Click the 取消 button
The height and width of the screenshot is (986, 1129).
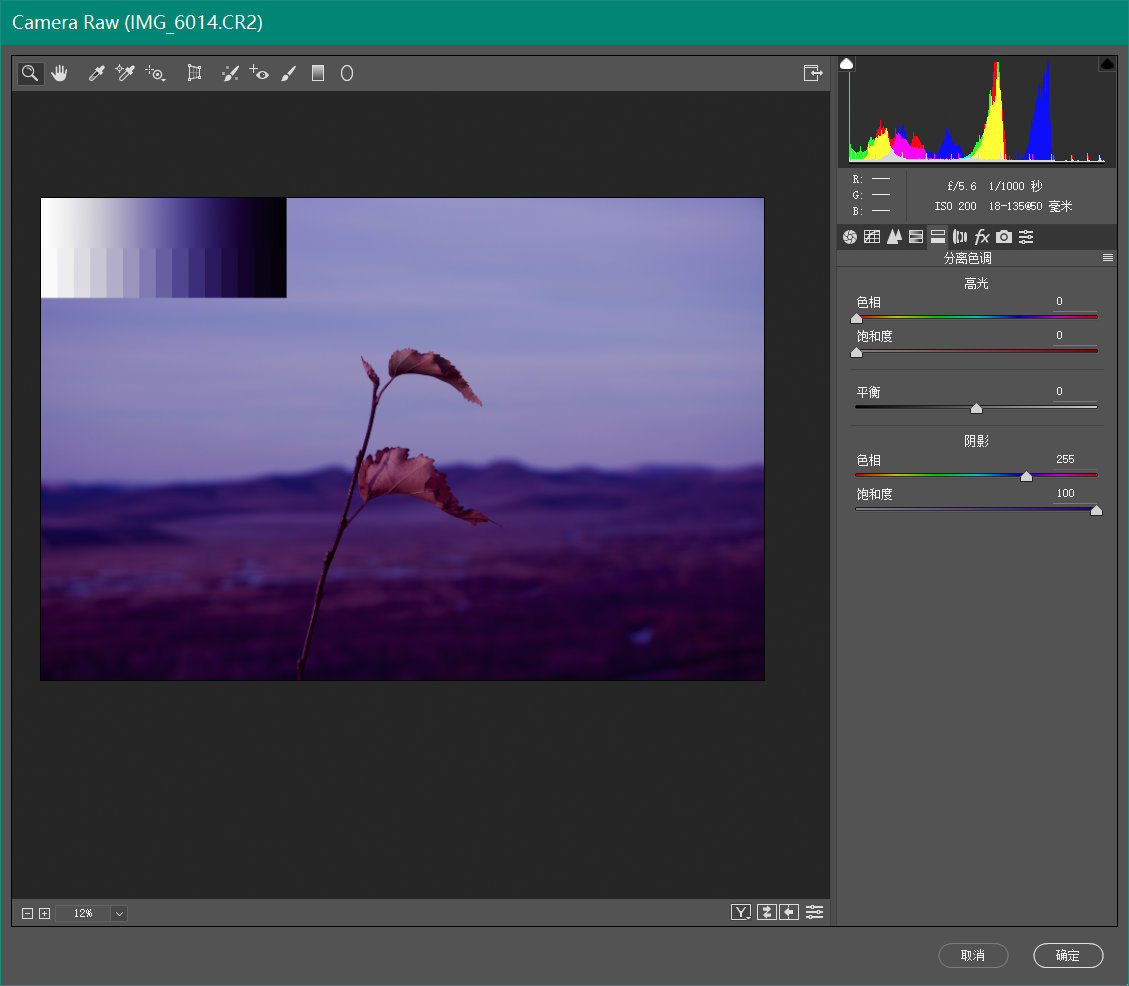pyautogui.click(x=973, y=956)
